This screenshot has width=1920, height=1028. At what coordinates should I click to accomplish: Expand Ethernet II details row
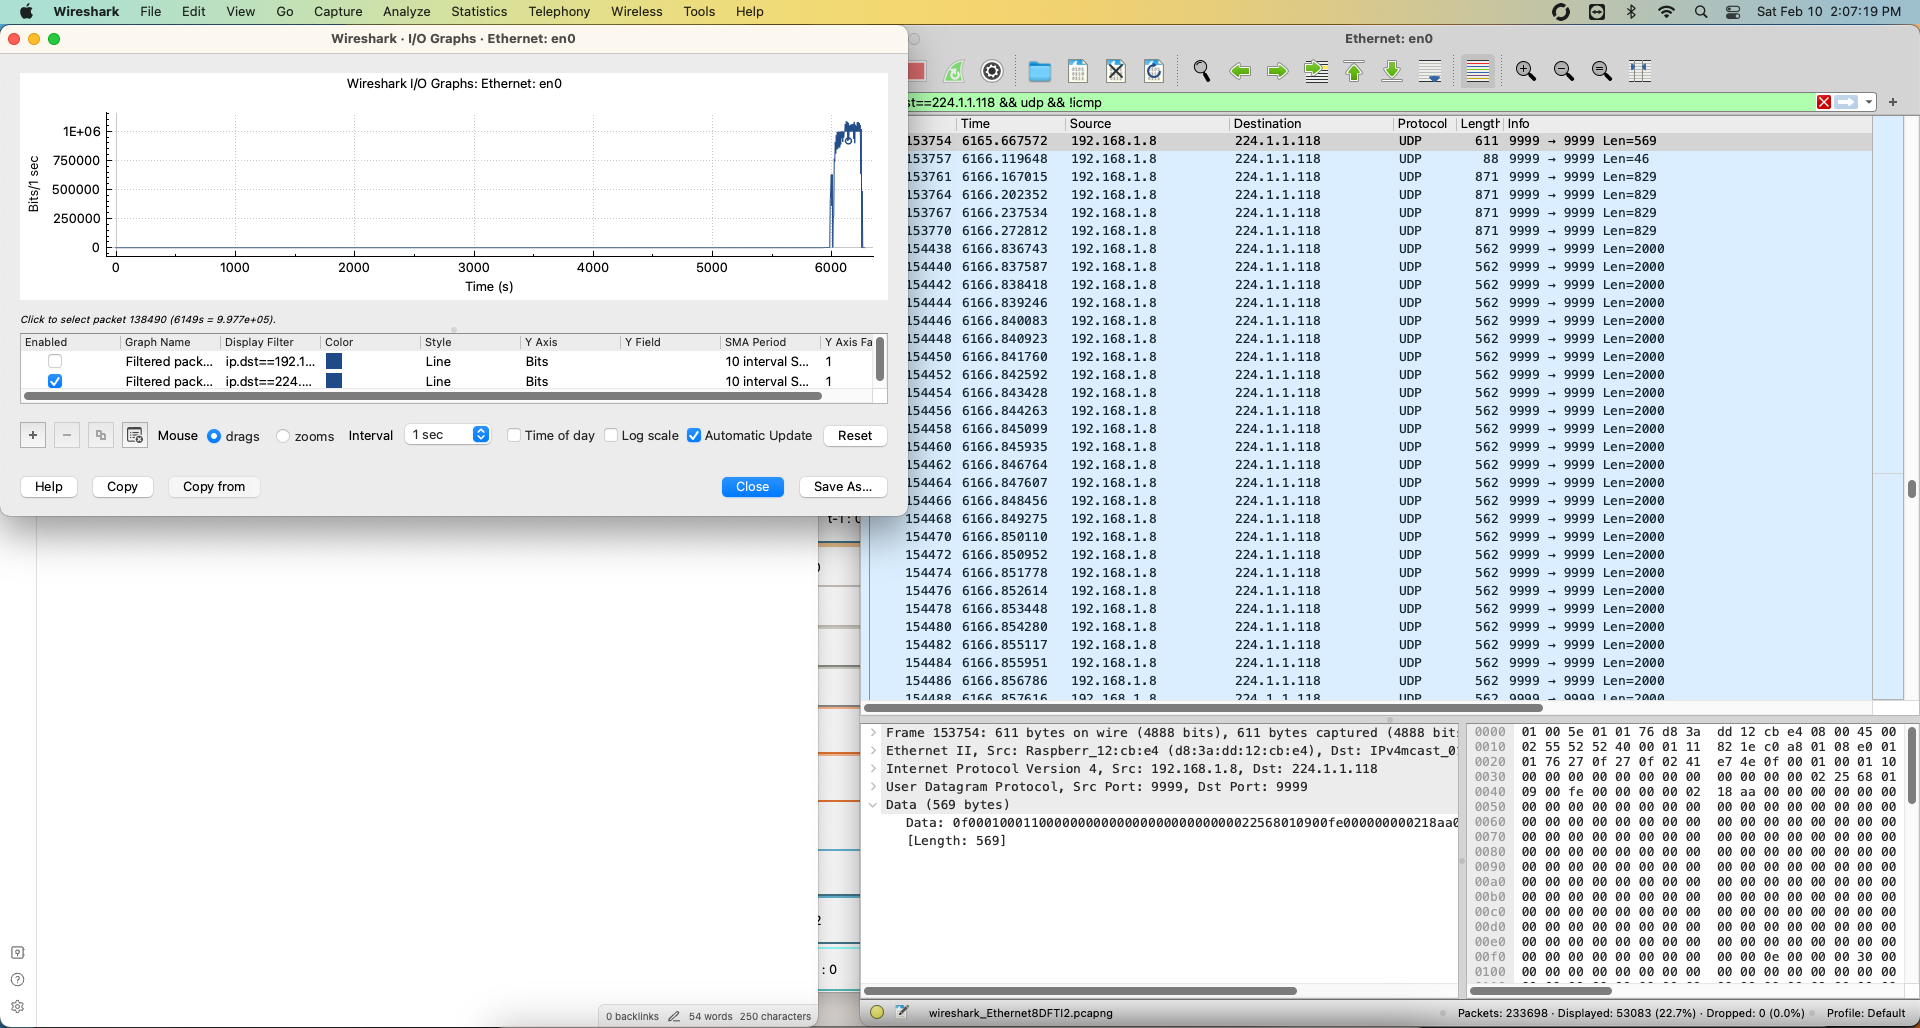(873, 751)
